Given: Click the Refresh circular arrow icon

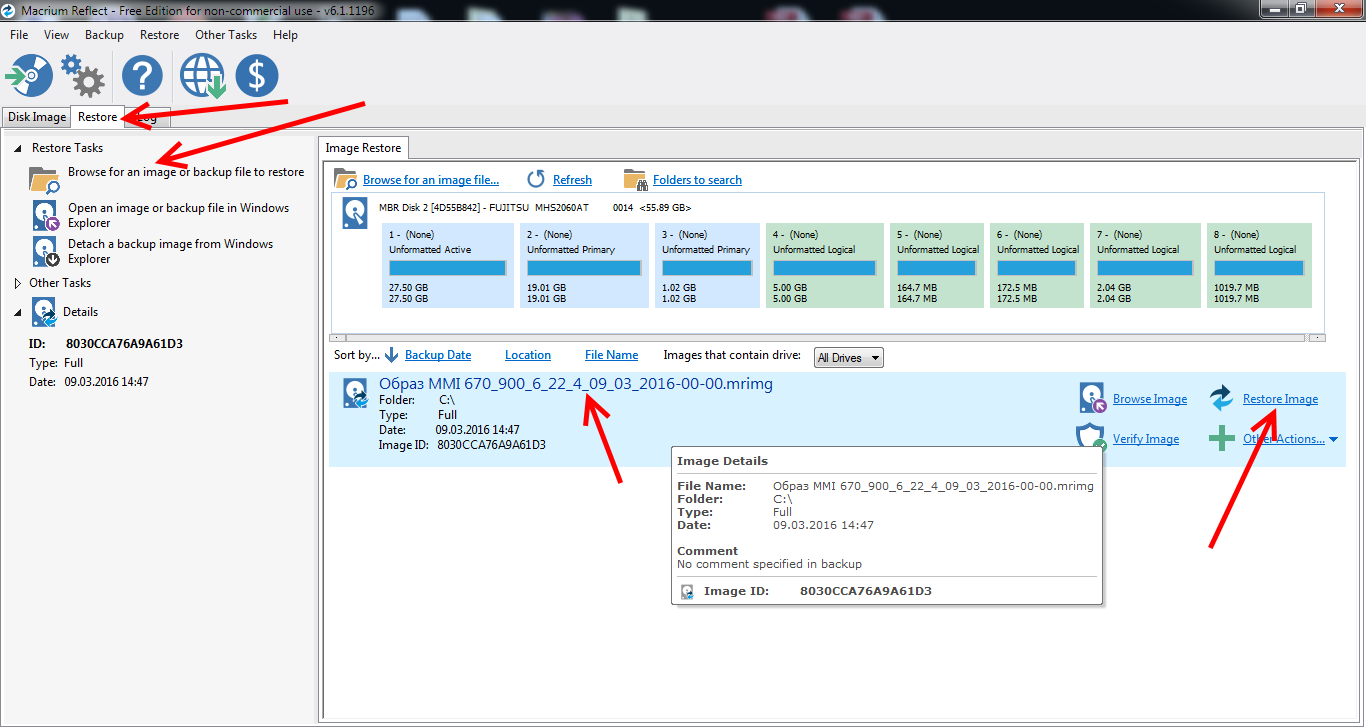Looking at the screenshot, I should point(536,179).
